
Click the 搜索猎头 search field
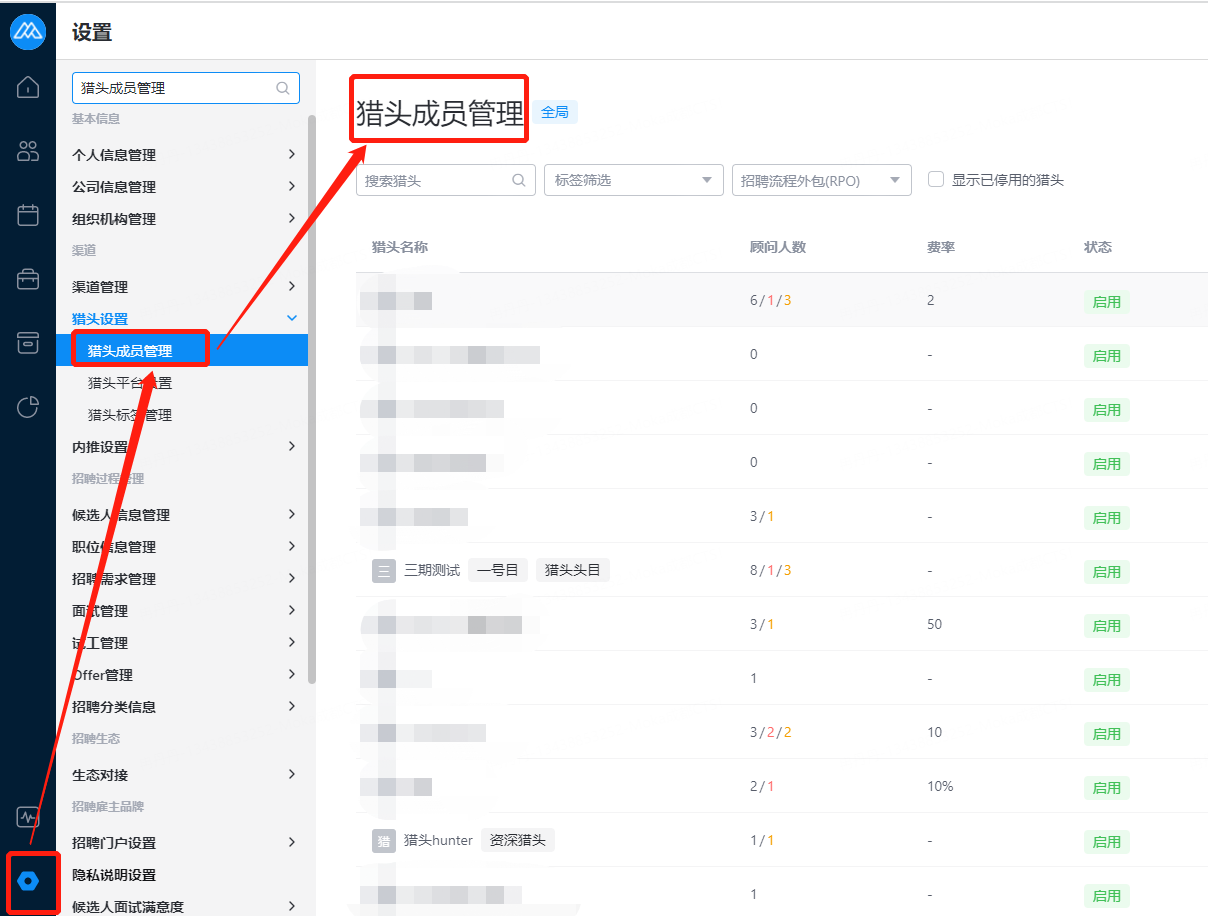click(446, 180)
